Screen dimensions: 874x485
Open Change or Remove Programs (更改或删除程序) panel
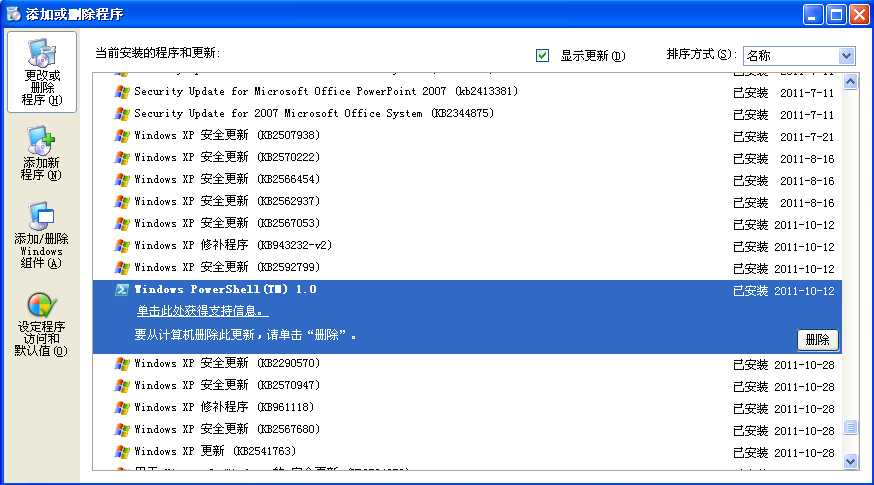(x=42, y=72)
